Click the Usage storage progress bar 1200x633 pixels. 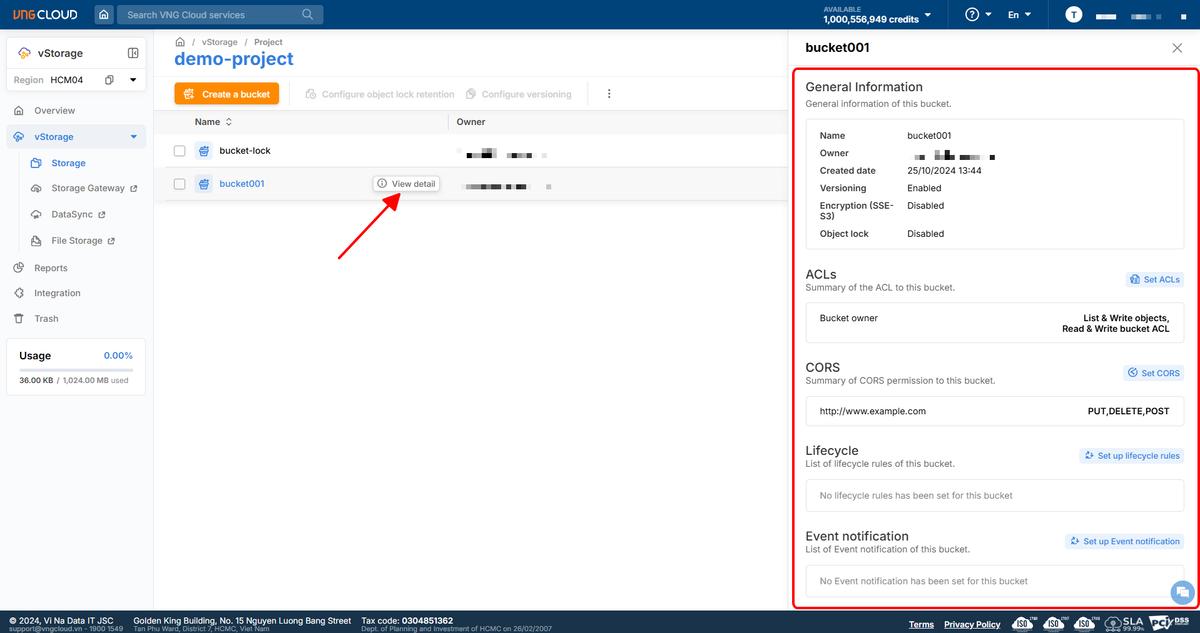tap(75, 370)
